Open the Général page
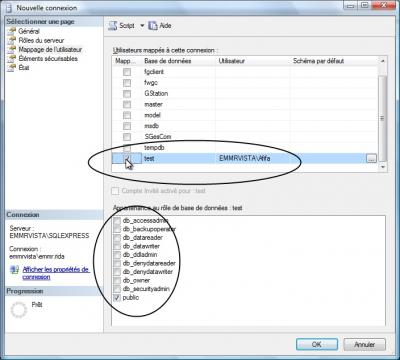This screenshot has height=360, width=400. coord(29,31)
